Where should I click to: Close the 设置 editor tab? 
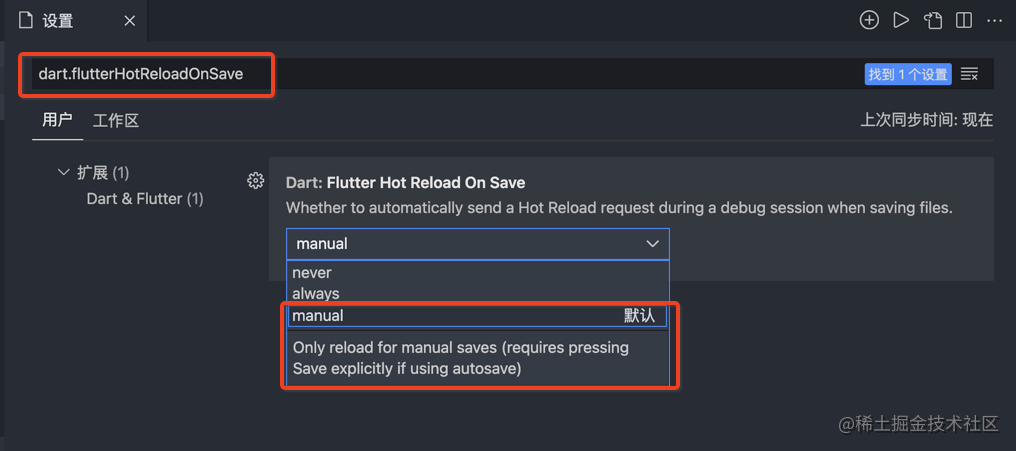tap(130, 21)
